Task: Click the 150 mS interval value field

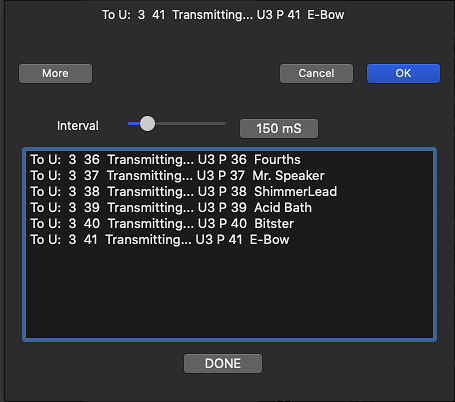Action: tap(279, 128)
